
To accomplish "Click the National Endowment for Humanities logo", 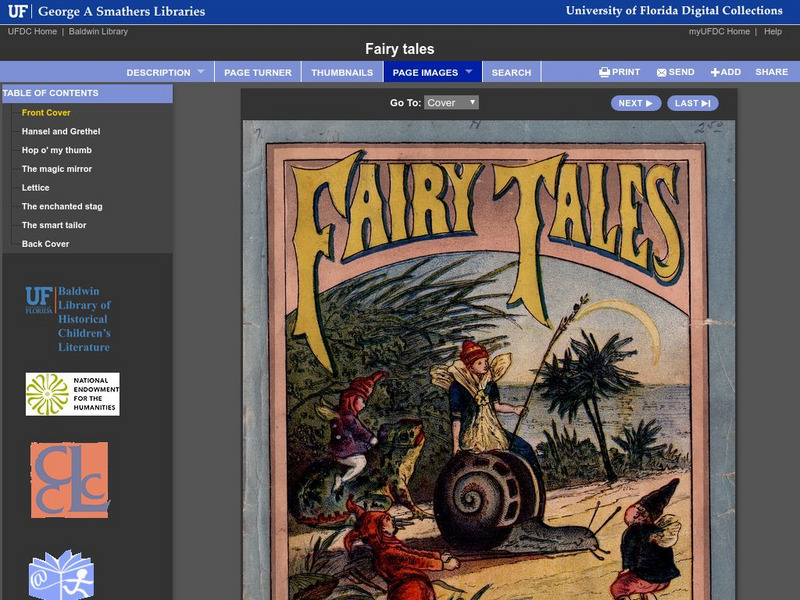I will 72,394.
